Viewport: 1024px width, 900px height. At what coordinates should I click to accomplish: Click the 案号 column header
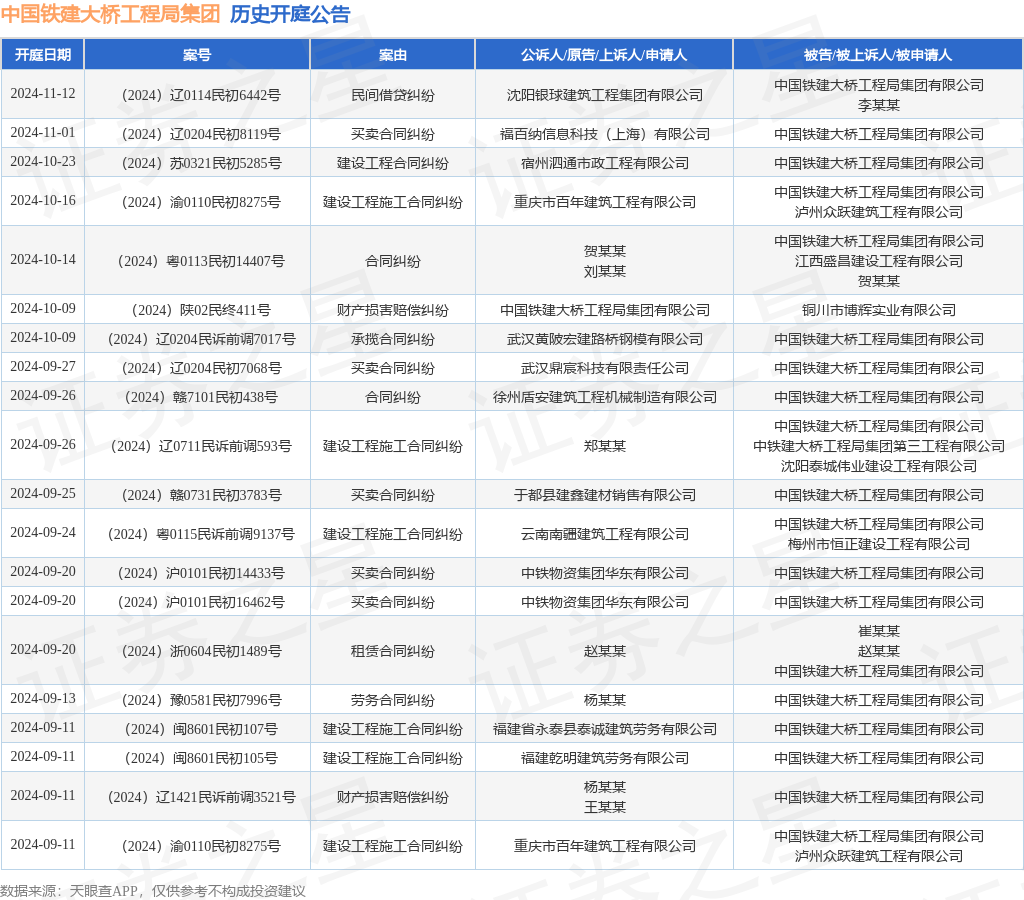coord(197,55)
